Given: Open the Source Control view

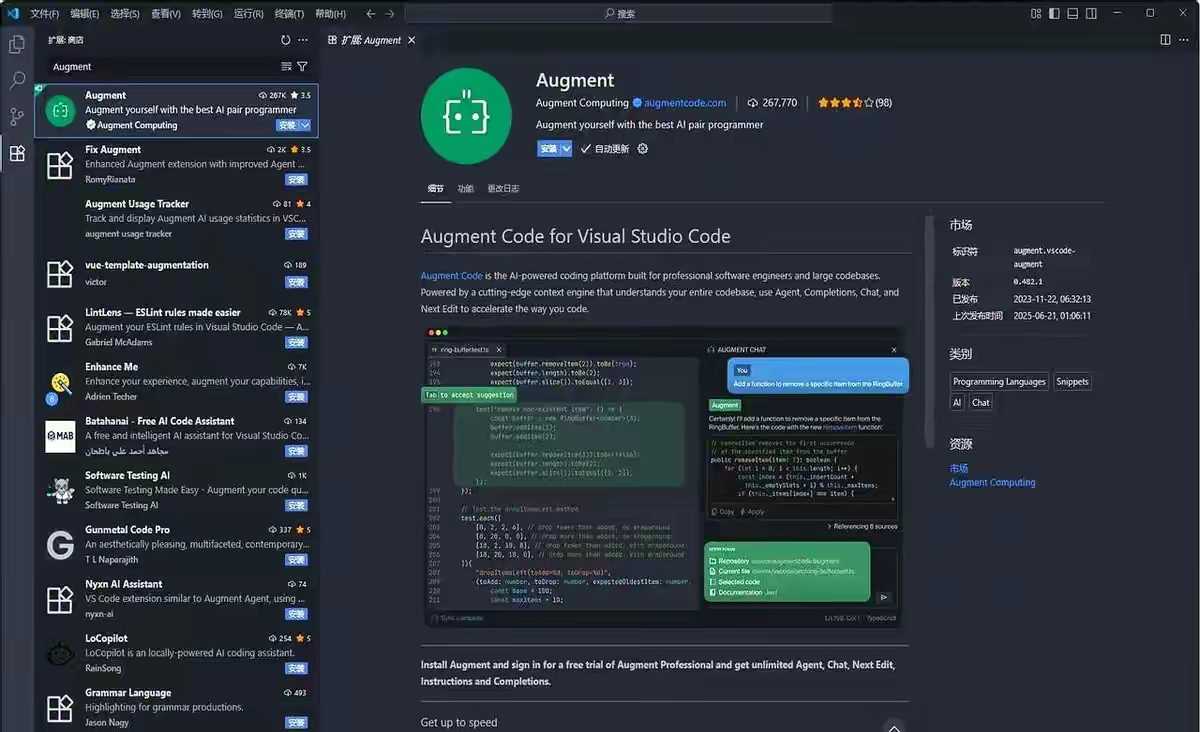Looking at the screenshot, I should tap(17, 117).
